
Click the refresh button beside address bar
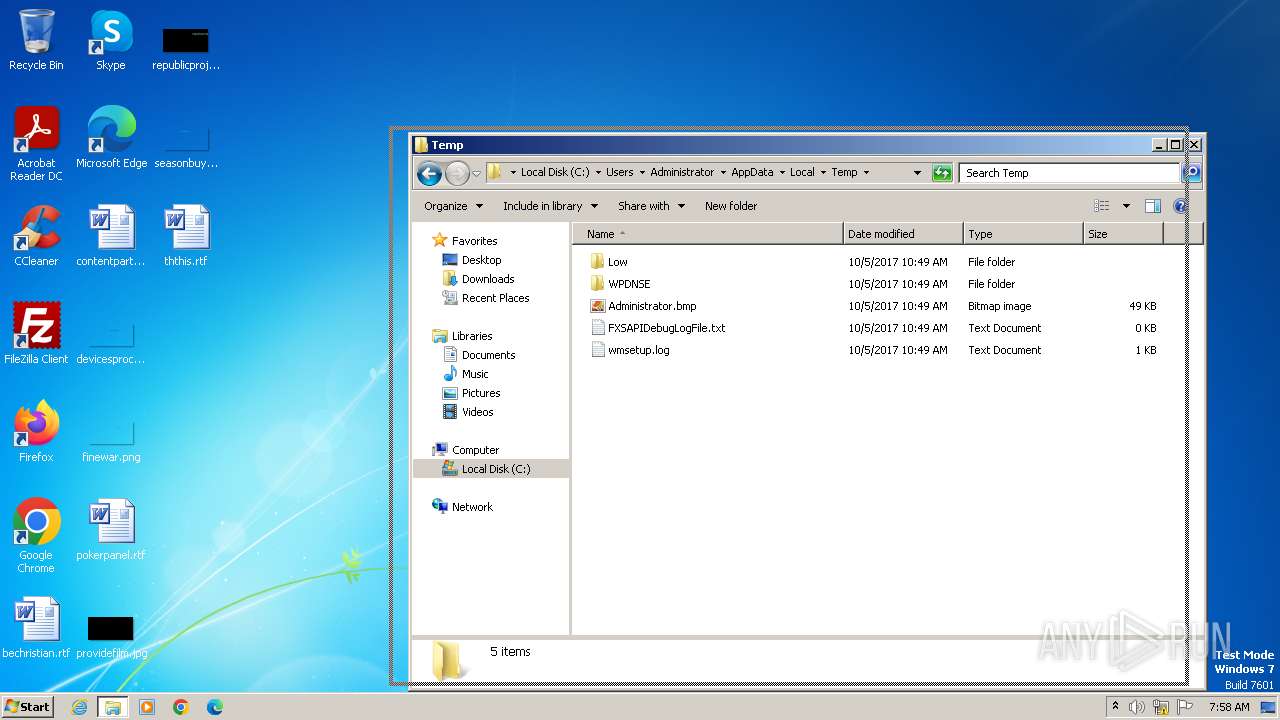click(942, 173)
